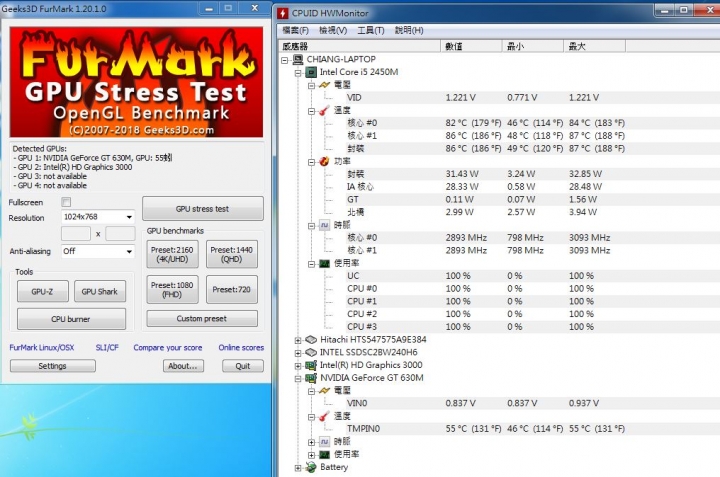Click the HWMonitor lightning bolt title icon
The width and height of the screenshot is (720, 477).
tap(282, 13)
